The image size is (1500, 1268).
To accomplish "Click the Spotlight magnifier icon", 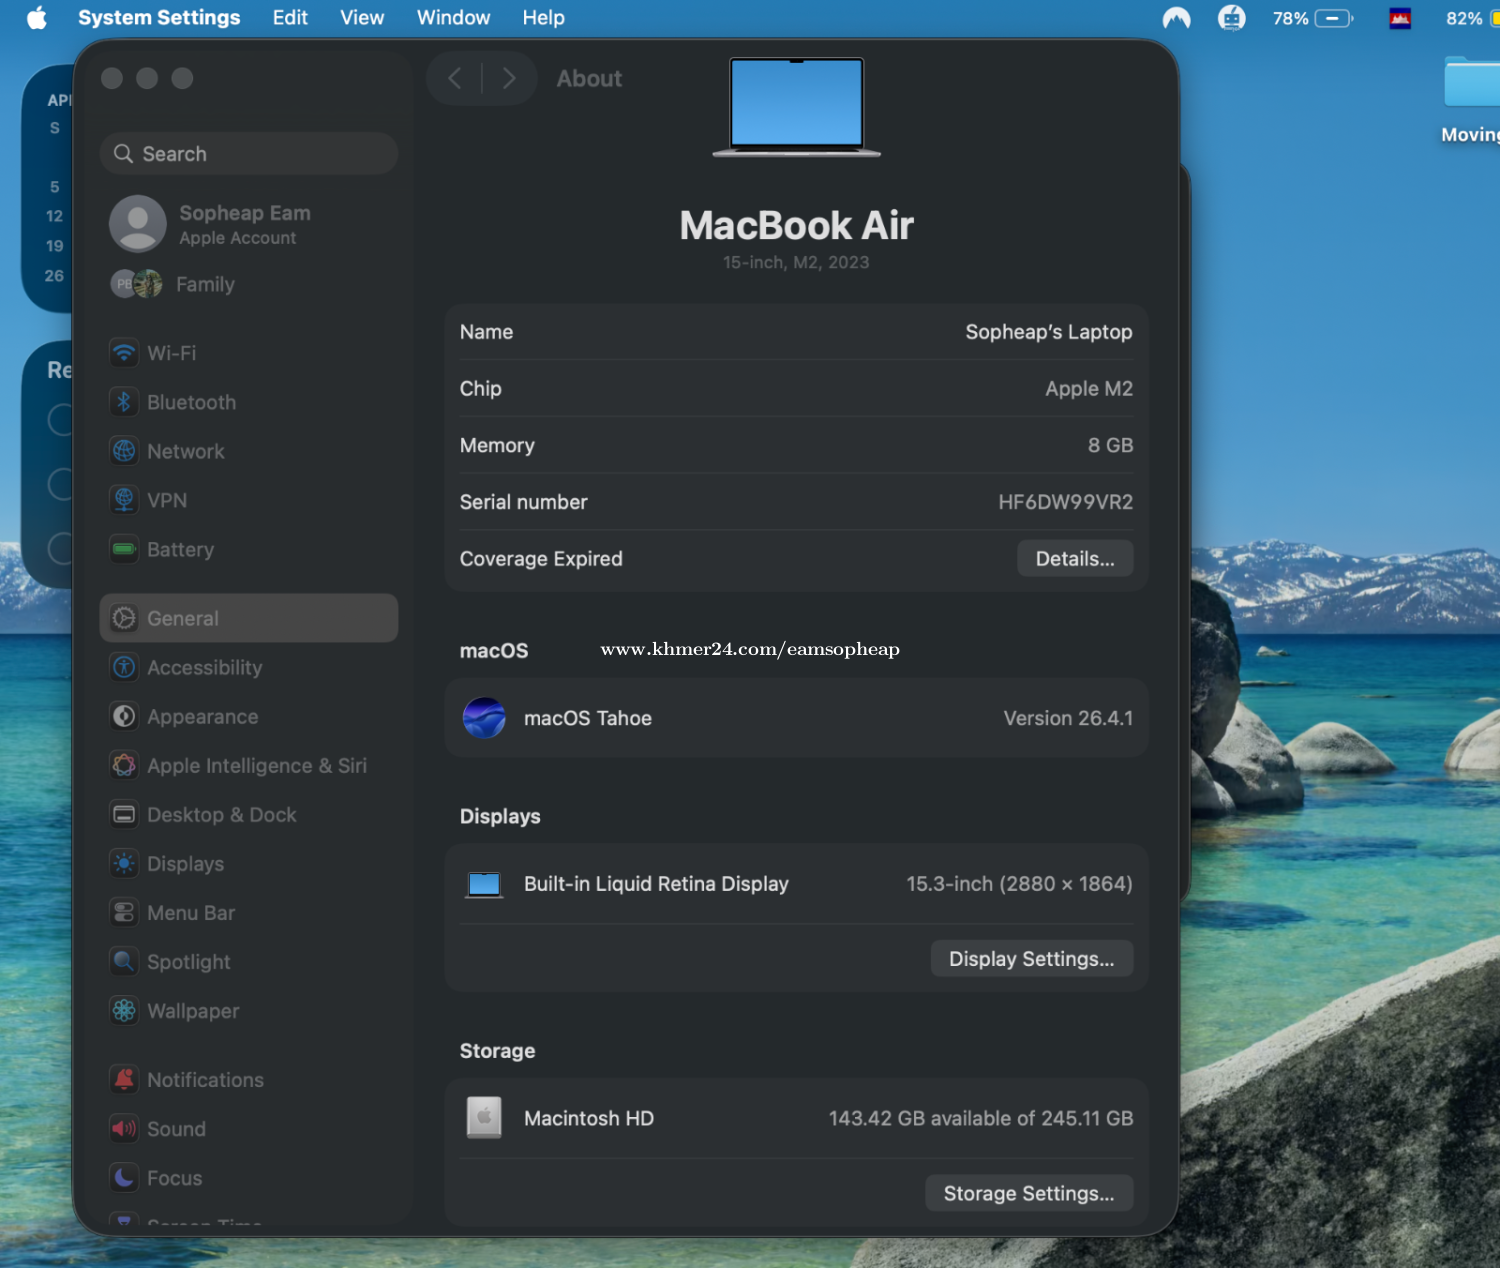I will click(124, 961).
